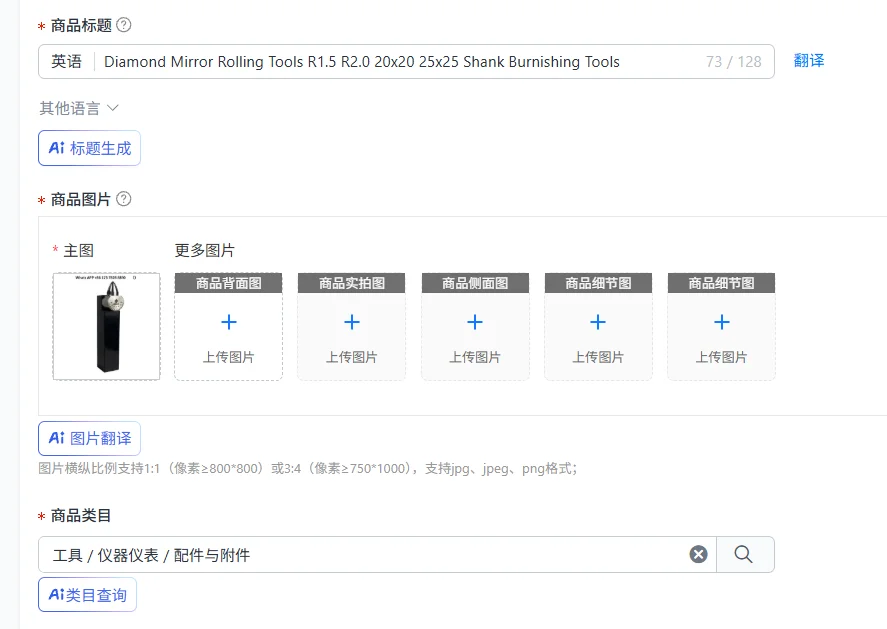Click the plus icon under 商品侧面图
Image resolution: width=887 pixels, height=629 pixels.
pyautogui.click(x=475, y=322)
